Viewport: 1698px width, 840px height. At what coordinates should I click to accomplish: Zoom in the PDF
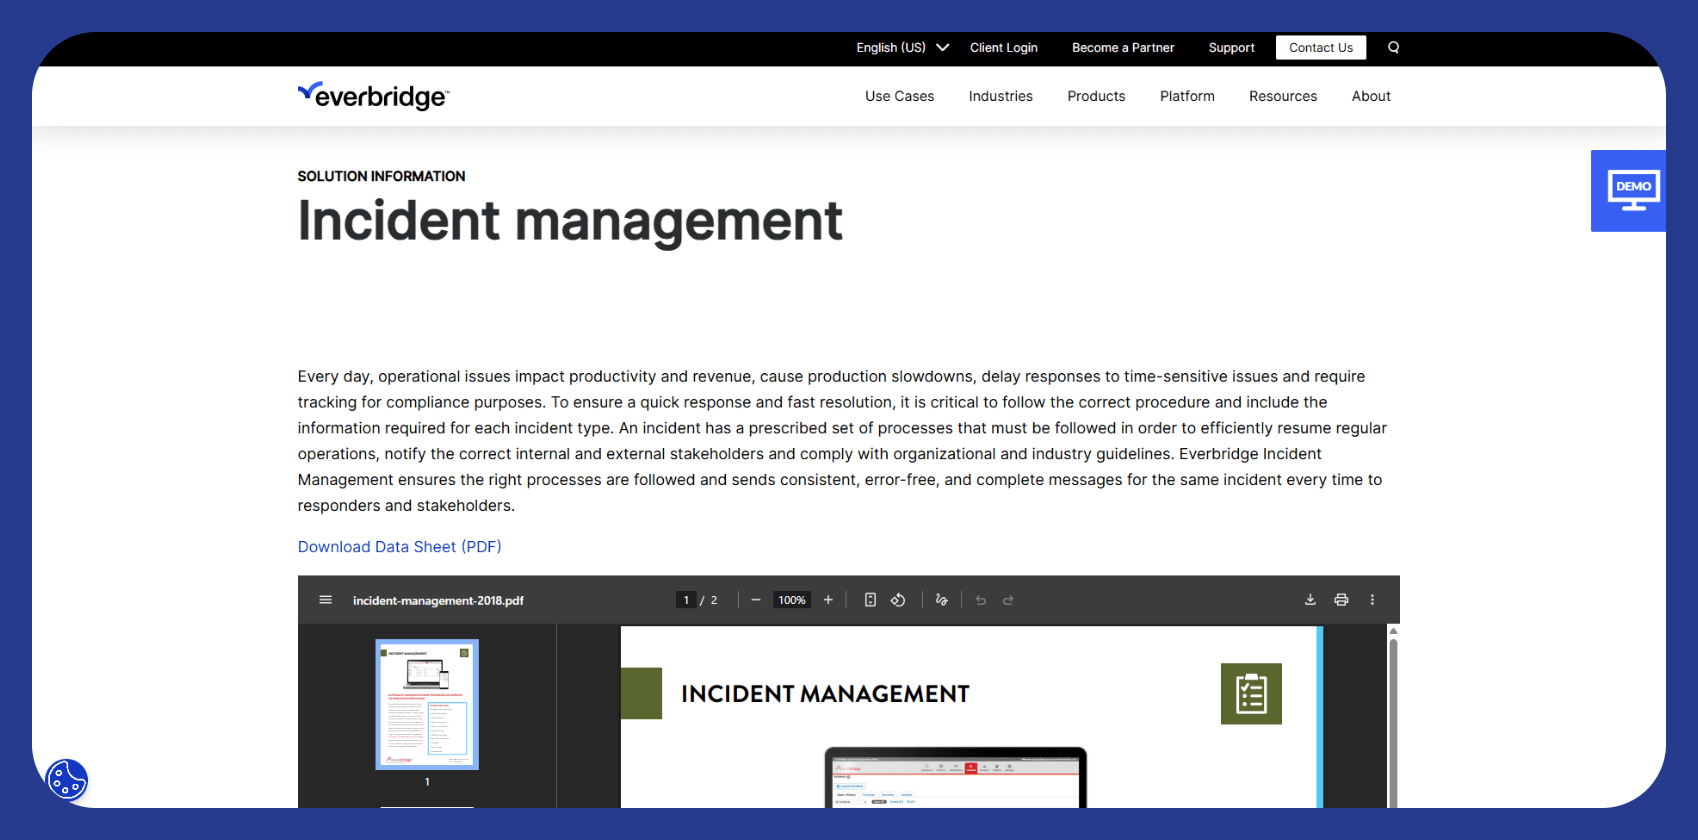point(828,600)
